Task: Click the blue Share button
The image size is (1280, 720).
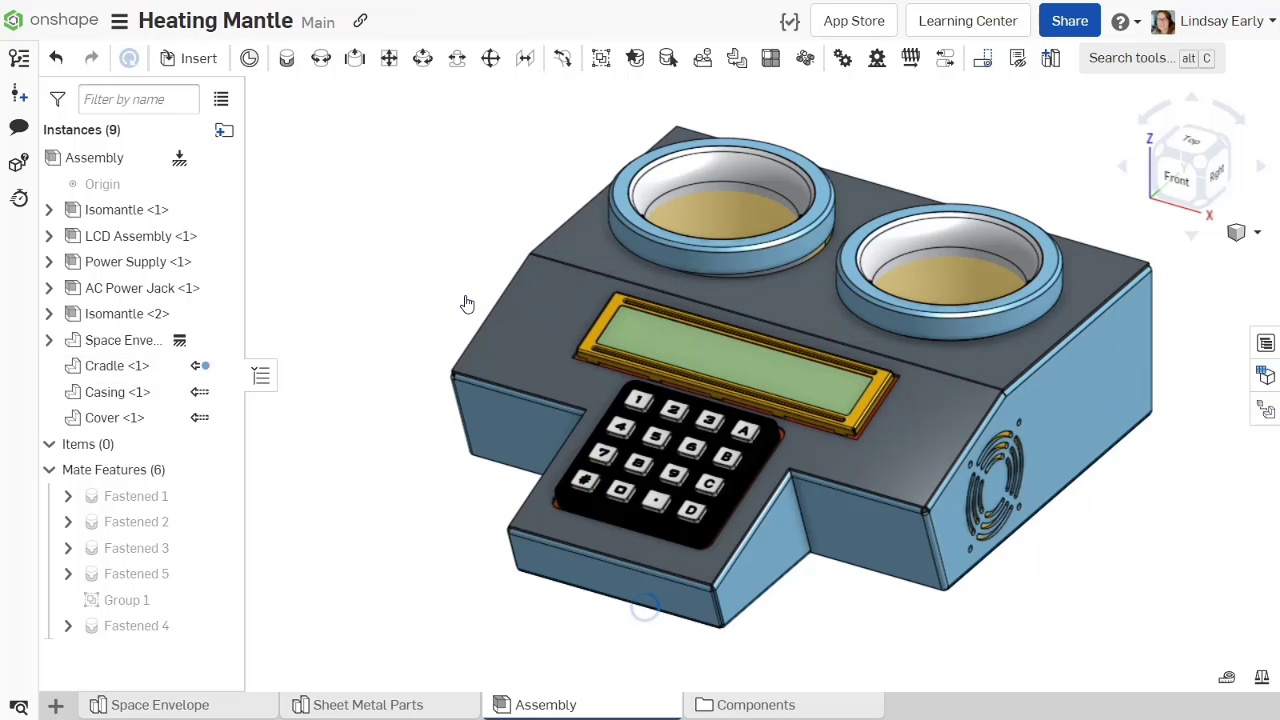Action: (1070, 21)
